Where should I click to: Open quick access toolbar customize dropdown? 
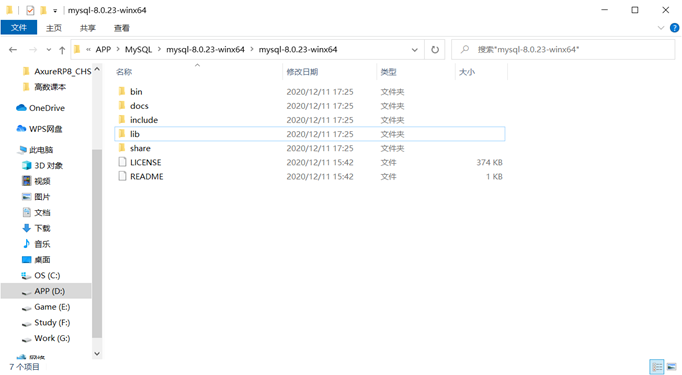(55, 10)
